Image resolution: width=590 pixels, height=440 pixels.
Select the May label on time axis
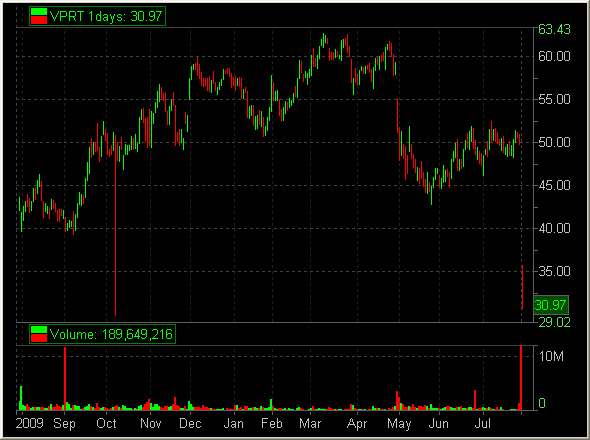[399, 423]
